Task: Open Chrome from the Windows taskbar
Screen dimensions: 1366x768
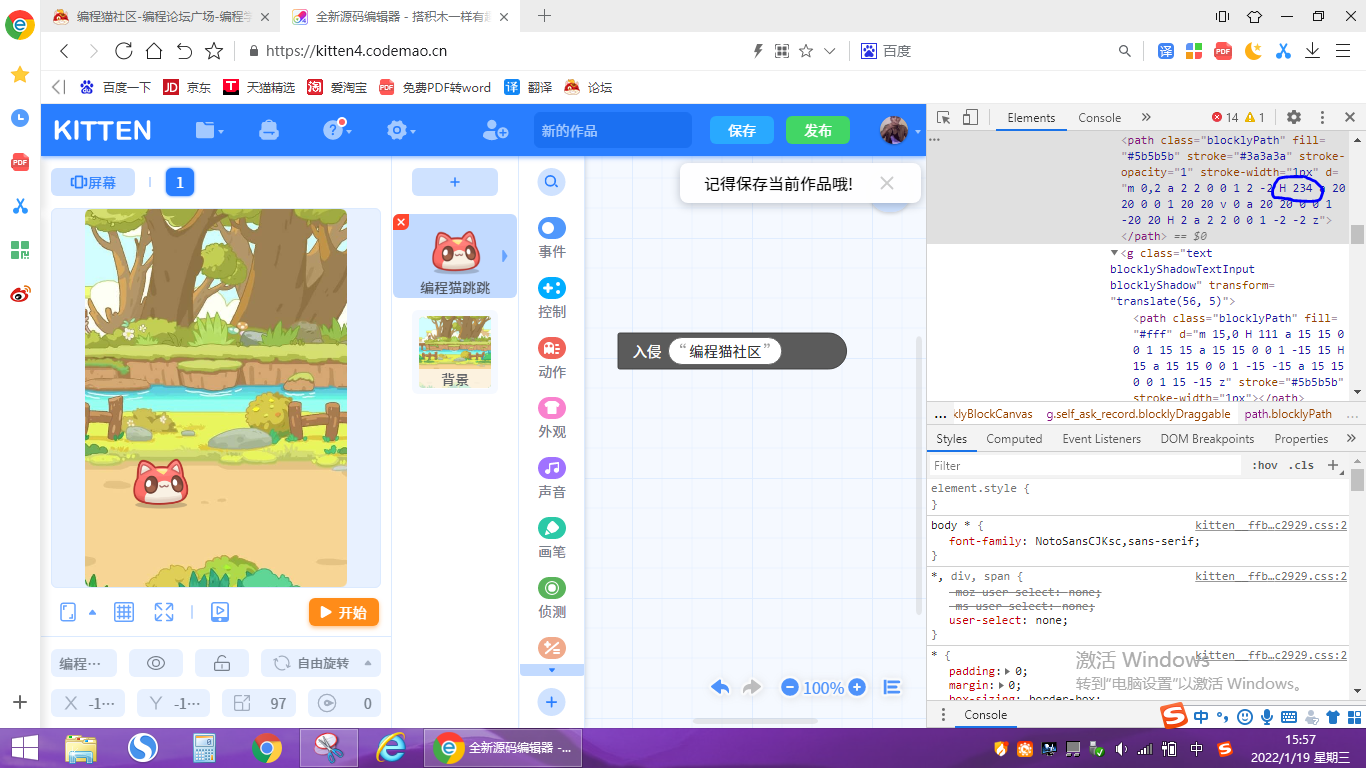Action: pyautogui.click(x=266, y=747)
